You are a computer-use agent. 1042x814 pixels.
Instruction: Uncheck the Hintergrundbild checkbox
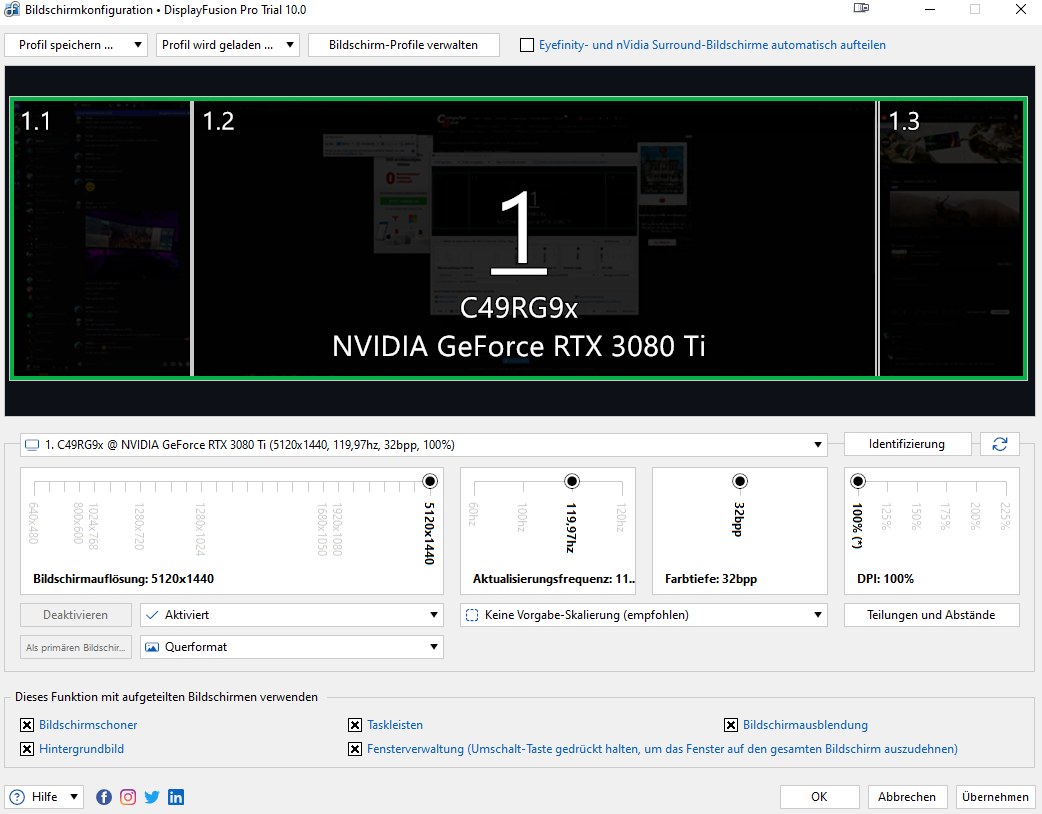tap(27, 749)
